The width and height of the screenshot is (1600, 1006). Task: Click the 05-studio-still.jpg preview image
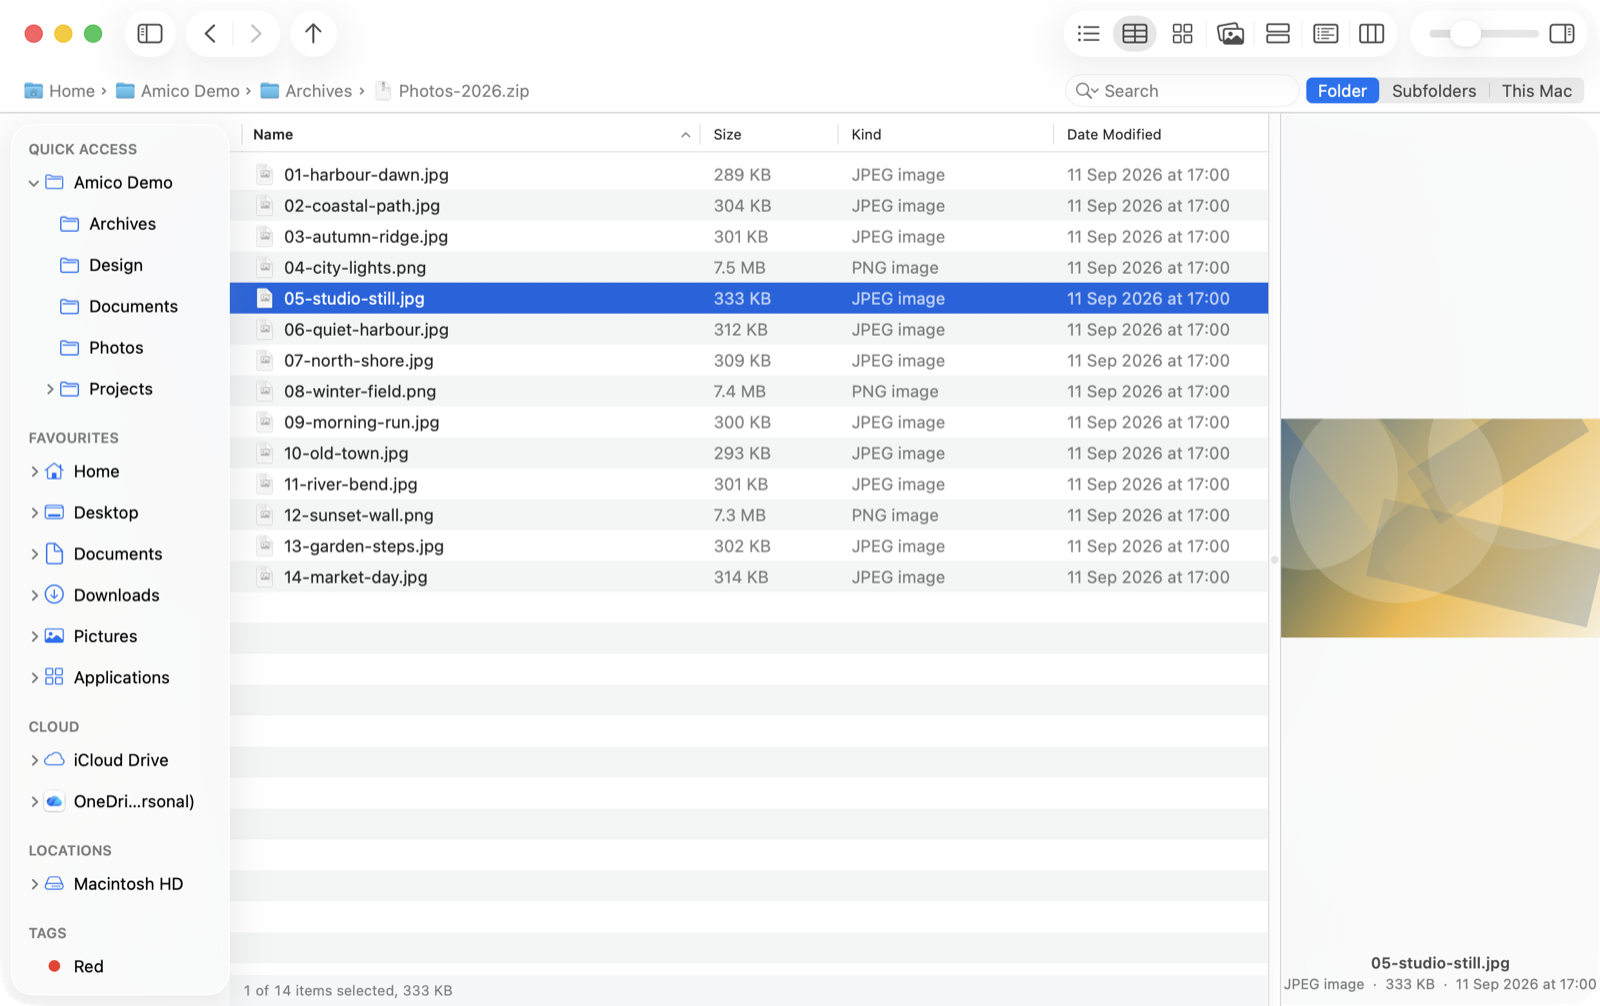(x=1440, y=528)
